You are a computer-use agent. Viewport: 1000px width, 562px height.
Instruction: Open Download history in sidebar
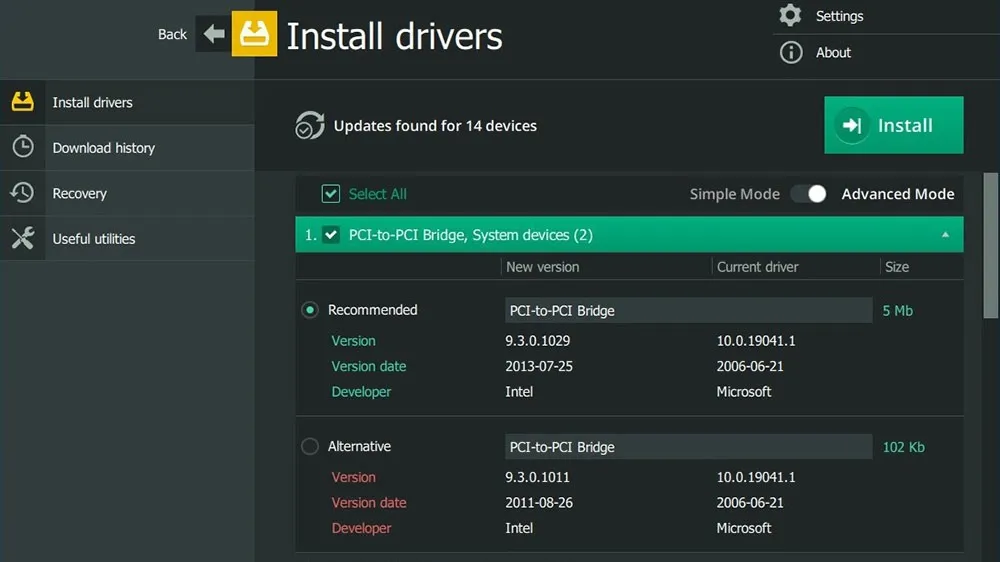pos(127,147)
